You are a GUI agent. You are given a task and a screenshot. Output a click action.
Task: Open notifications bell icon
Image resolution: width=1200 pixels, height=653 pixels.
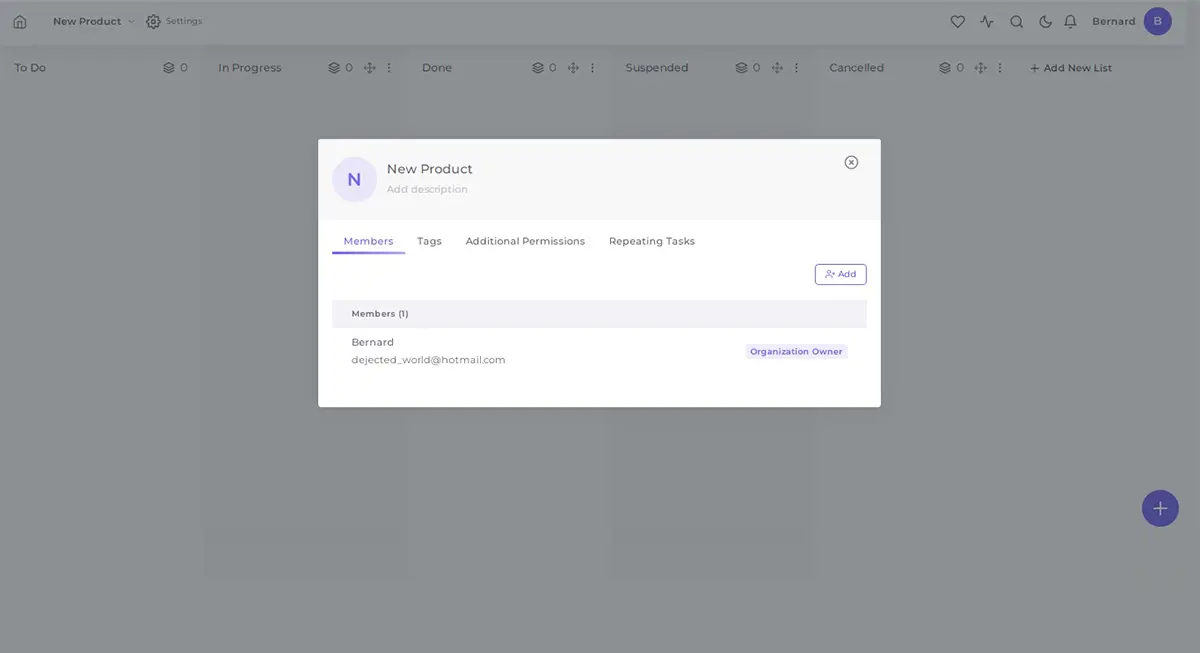[x=1070, y=21]
